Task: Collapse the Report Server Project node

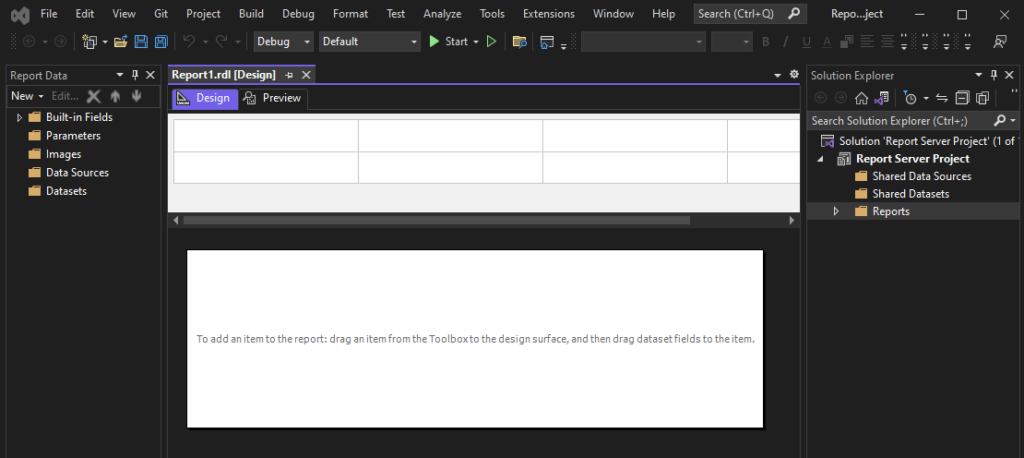Action: 820,159
